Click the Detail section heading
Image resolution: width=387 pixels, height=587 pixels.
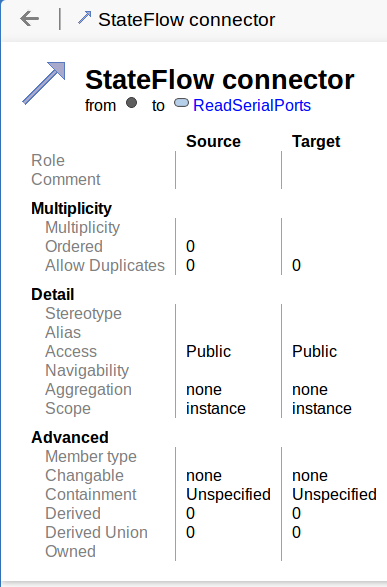tap(53, 294)
